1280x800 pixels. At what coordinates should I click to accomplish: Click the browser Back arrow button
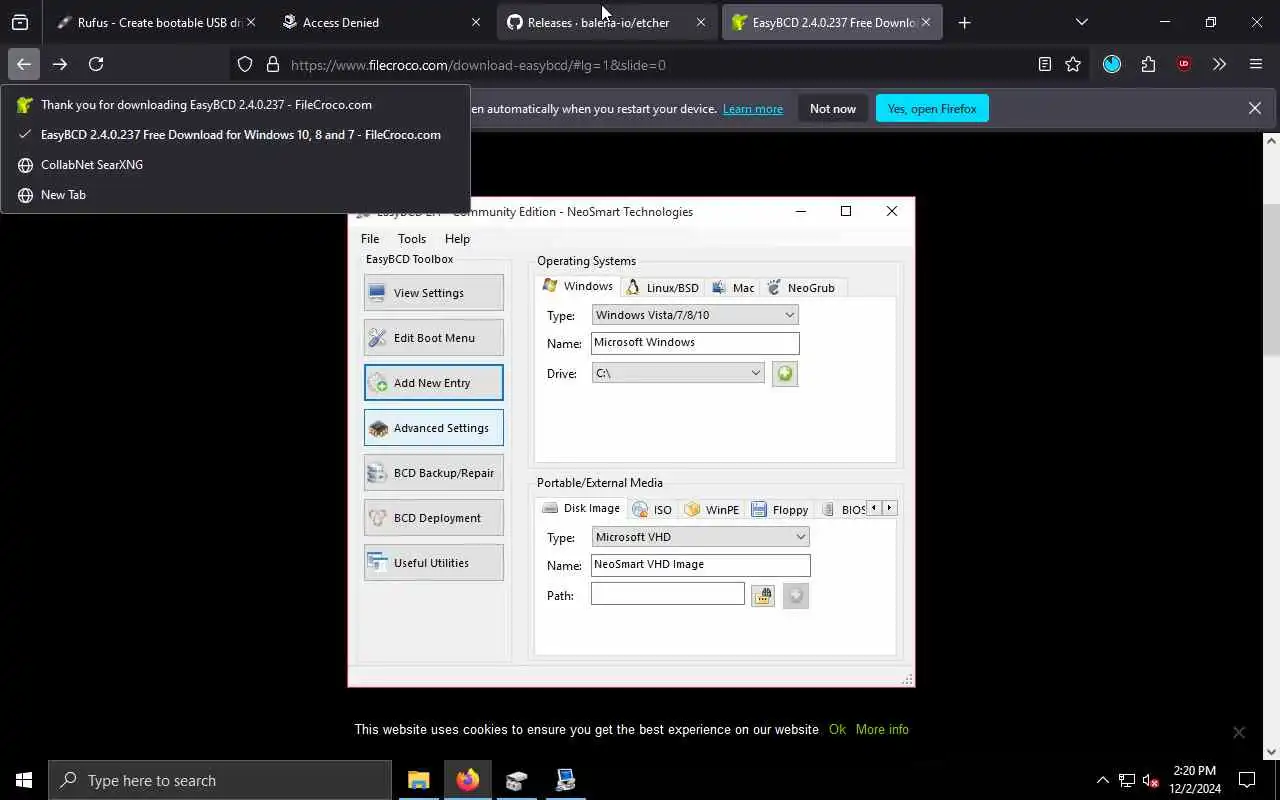[24, 64]
